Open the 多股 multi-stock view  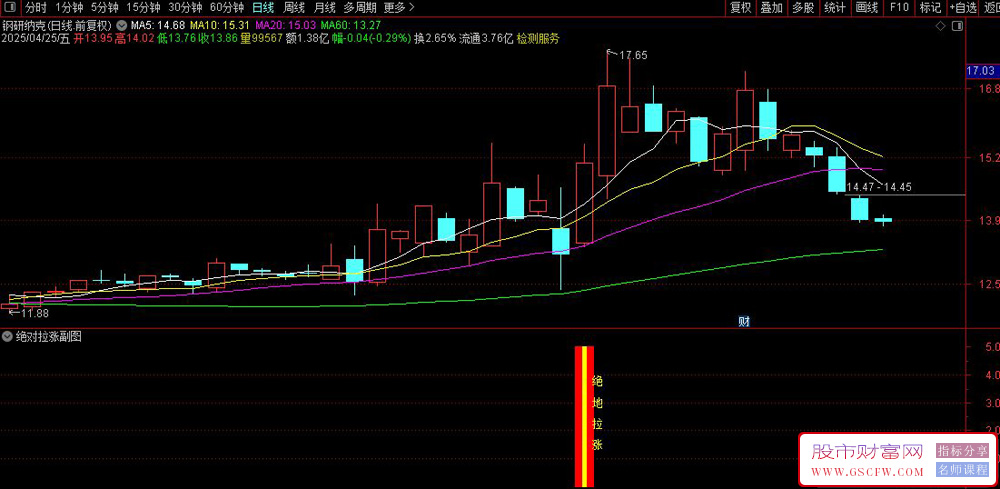[802, 8]
